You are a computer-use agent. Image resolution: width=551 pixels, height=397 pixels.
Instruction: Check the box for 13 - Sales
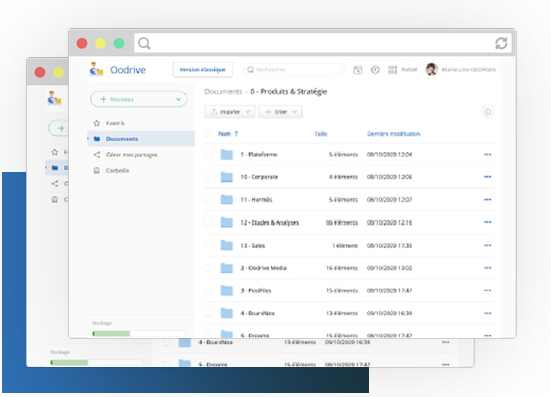click(x=208, y=246)
